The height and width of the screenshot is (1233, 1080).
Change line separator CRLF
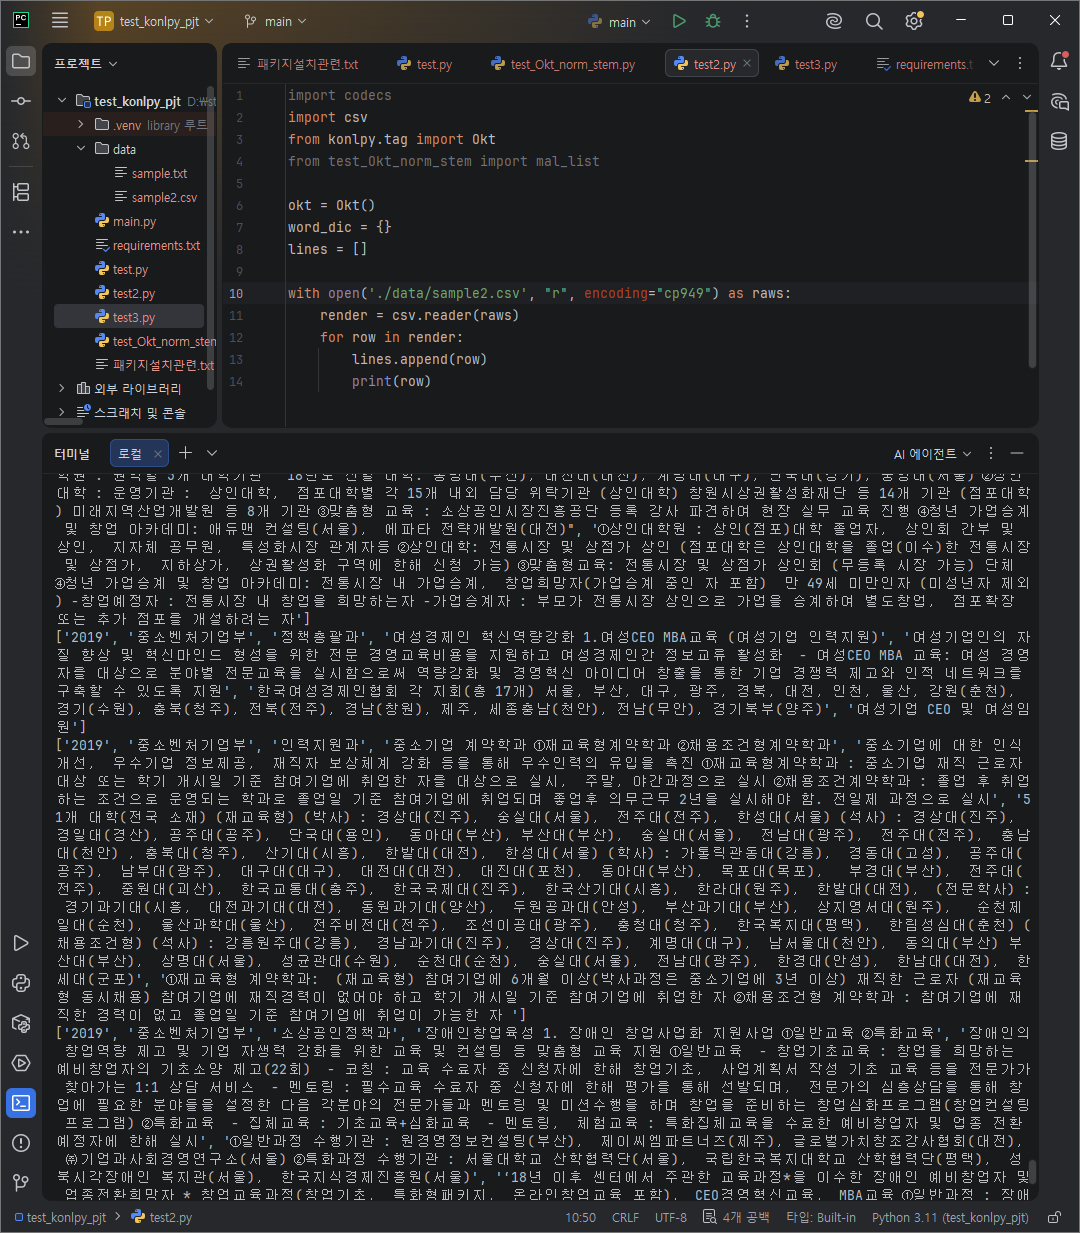click(x=626, y=1217)
